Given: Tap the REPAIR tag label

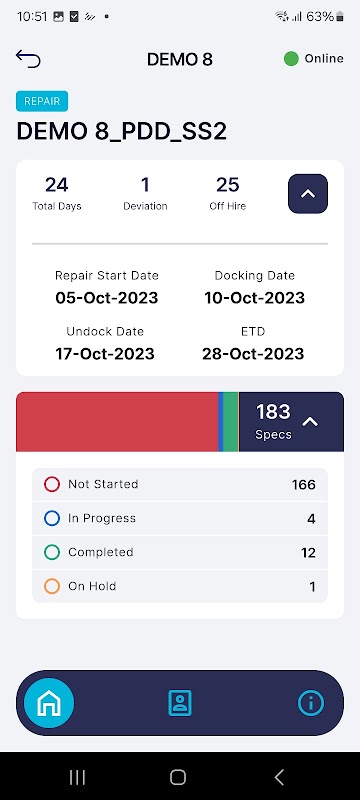Looking at the screenshot, I should coord(42,101).
